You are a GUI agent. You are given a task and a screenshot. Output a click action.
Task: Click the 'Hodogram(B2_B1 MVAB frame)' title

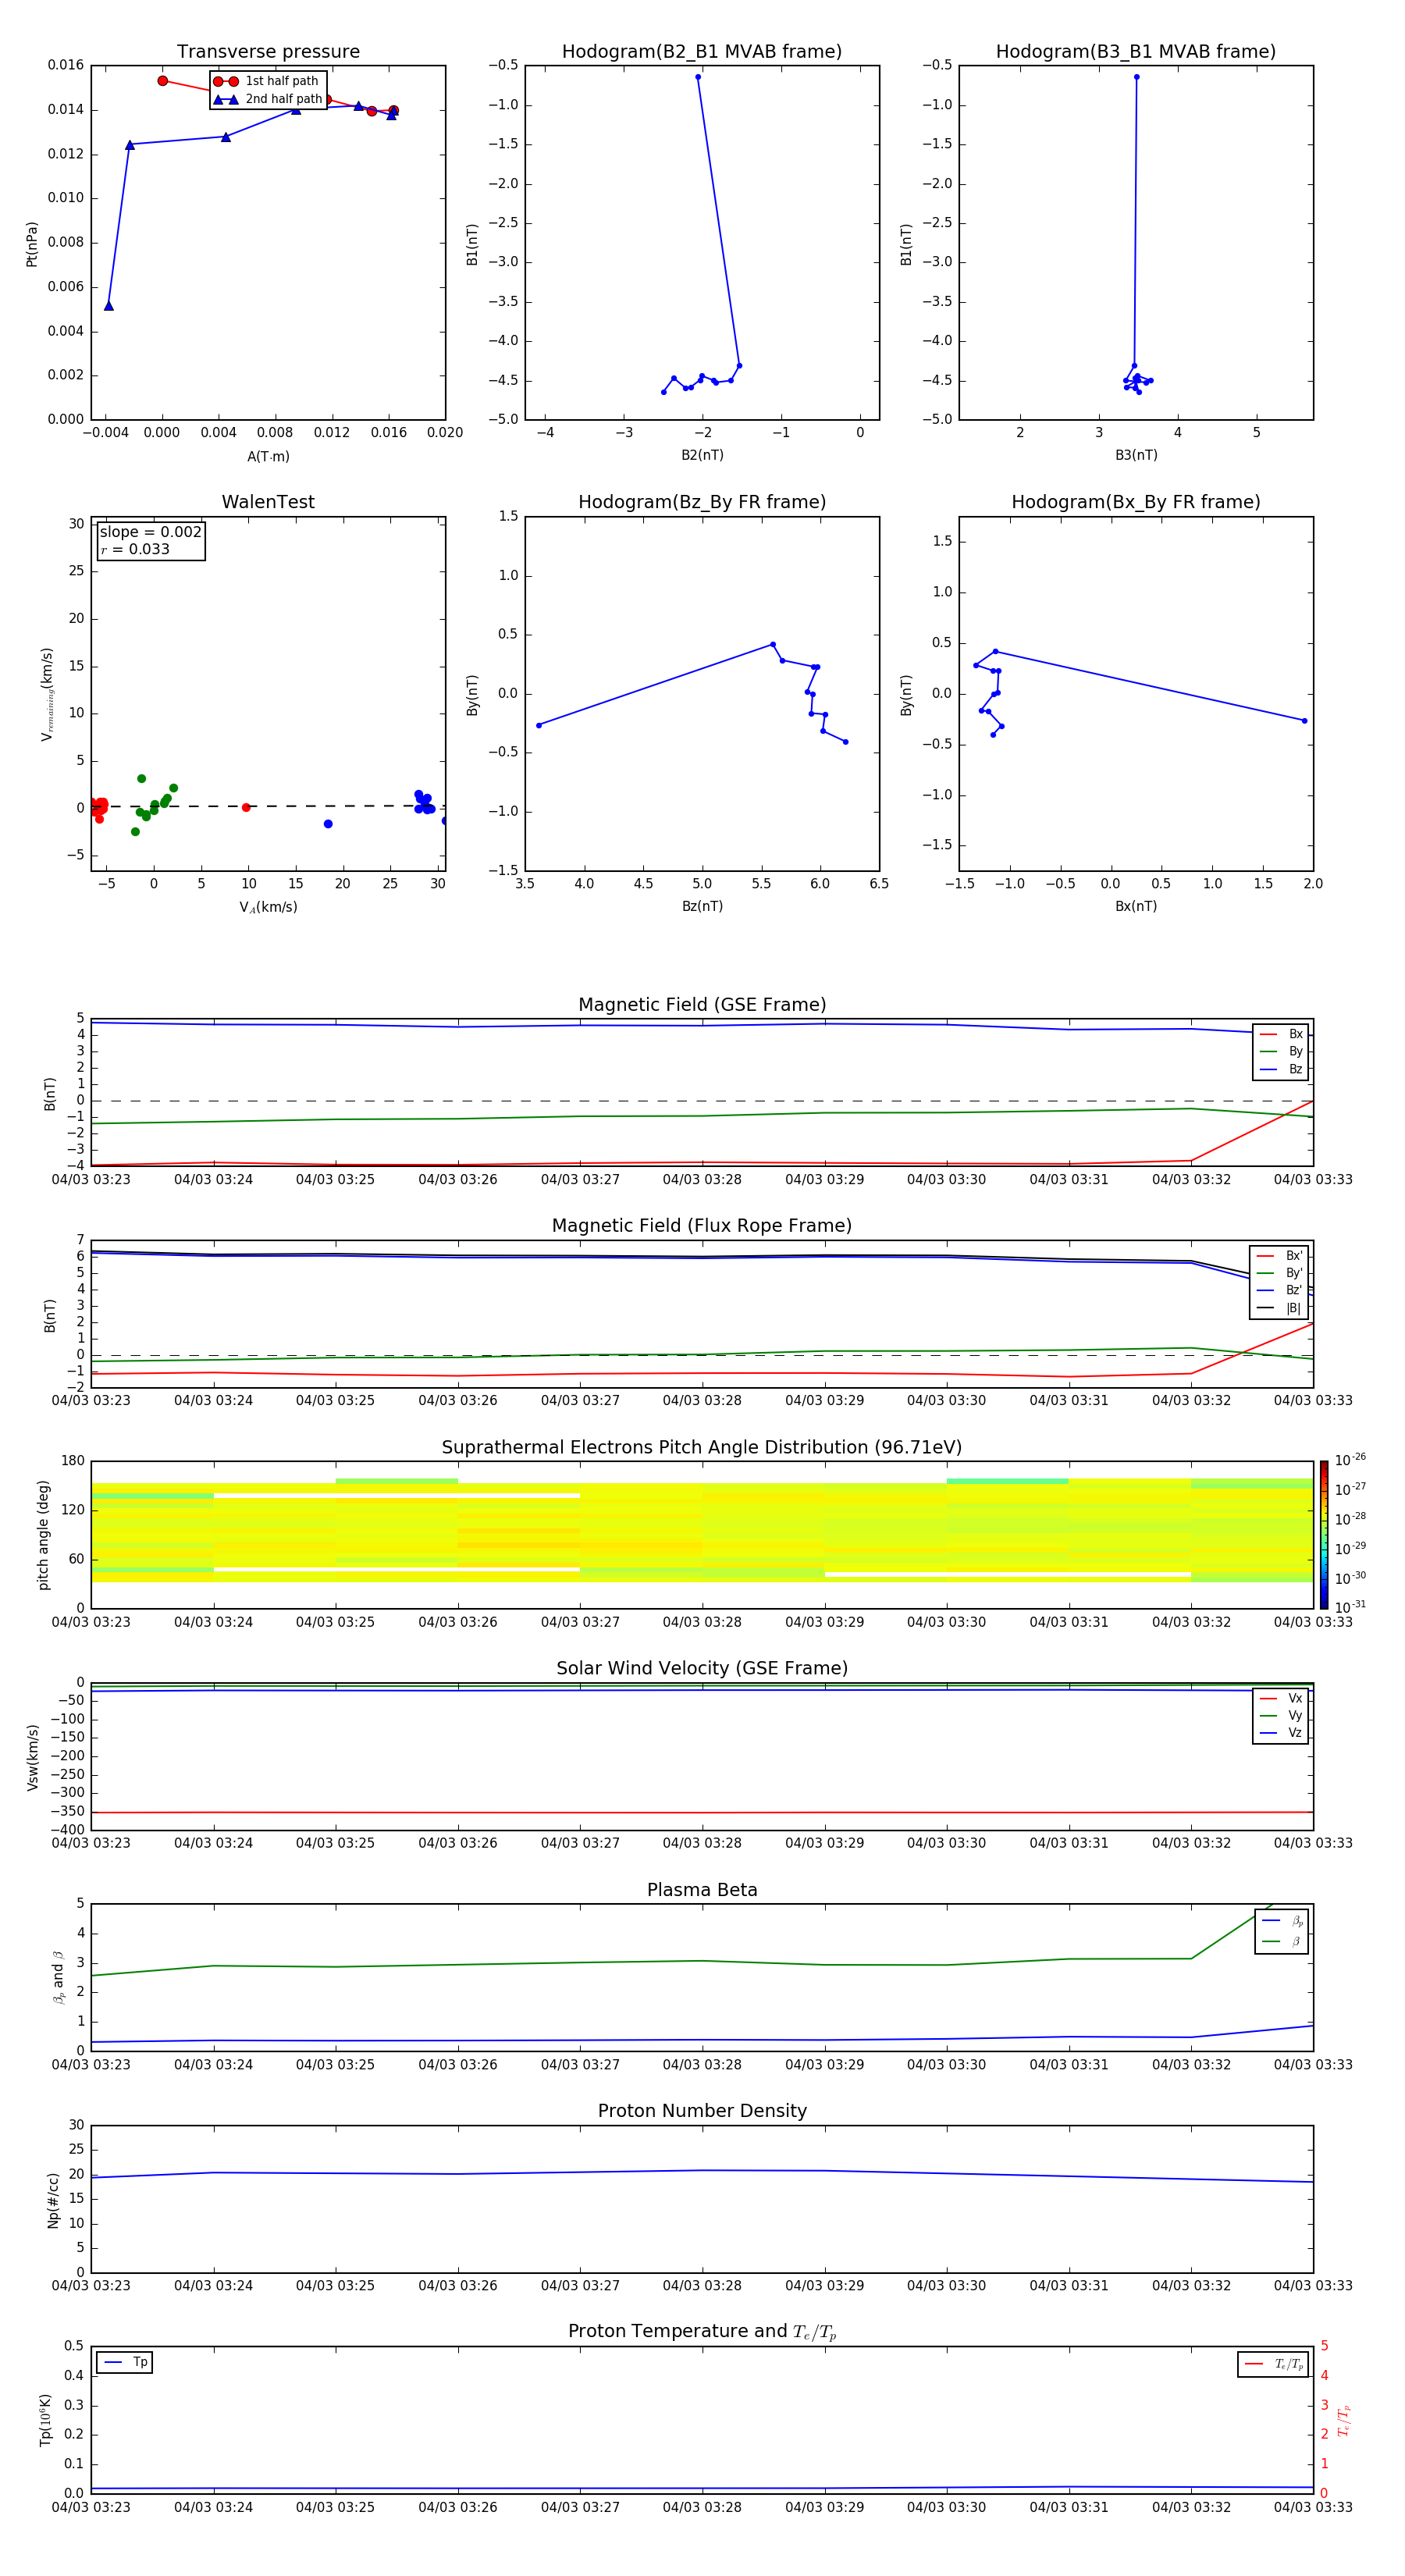tap(702, 52)
